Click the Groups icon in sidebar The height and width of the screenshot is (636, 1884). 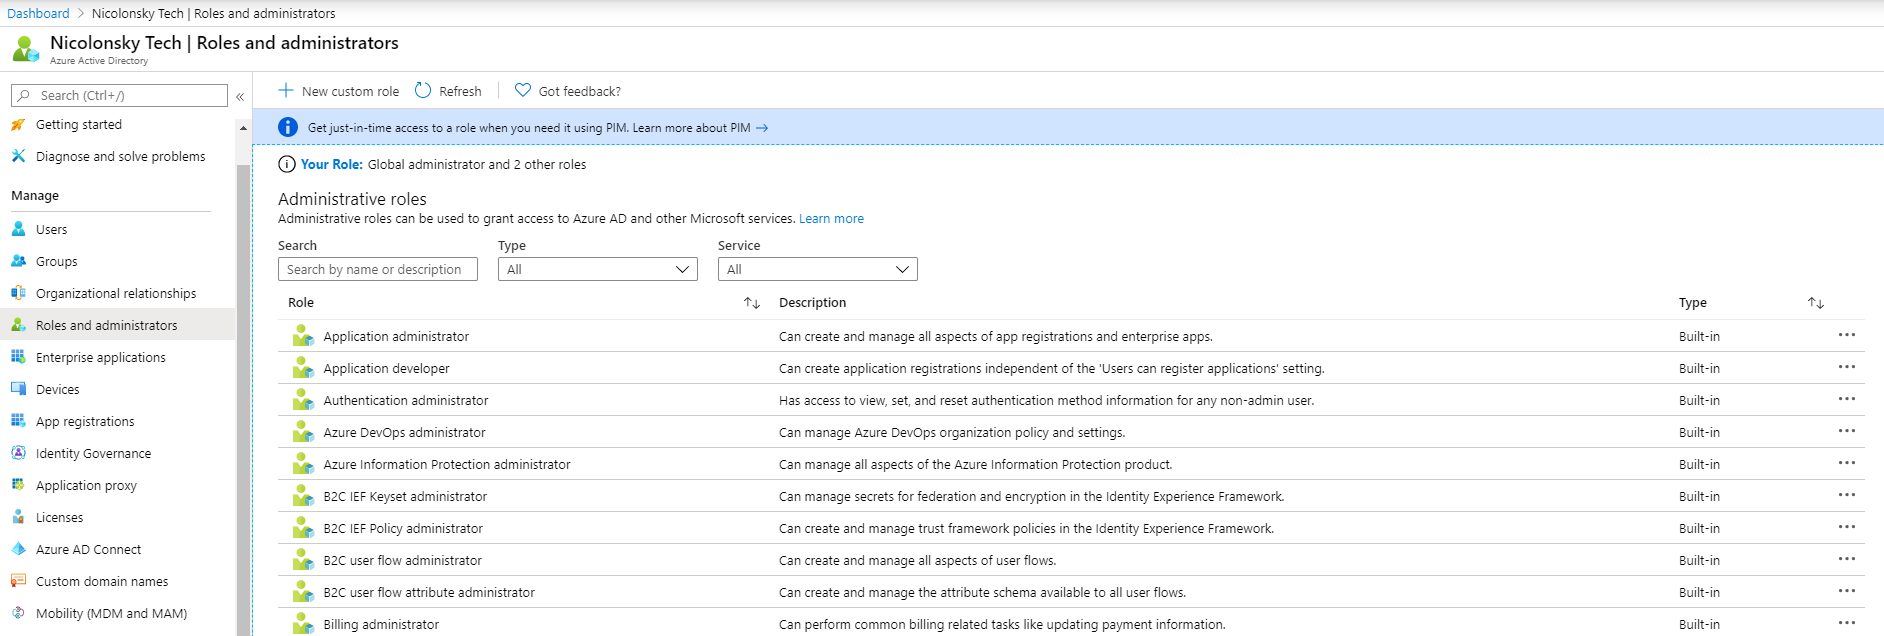[18, 261]
